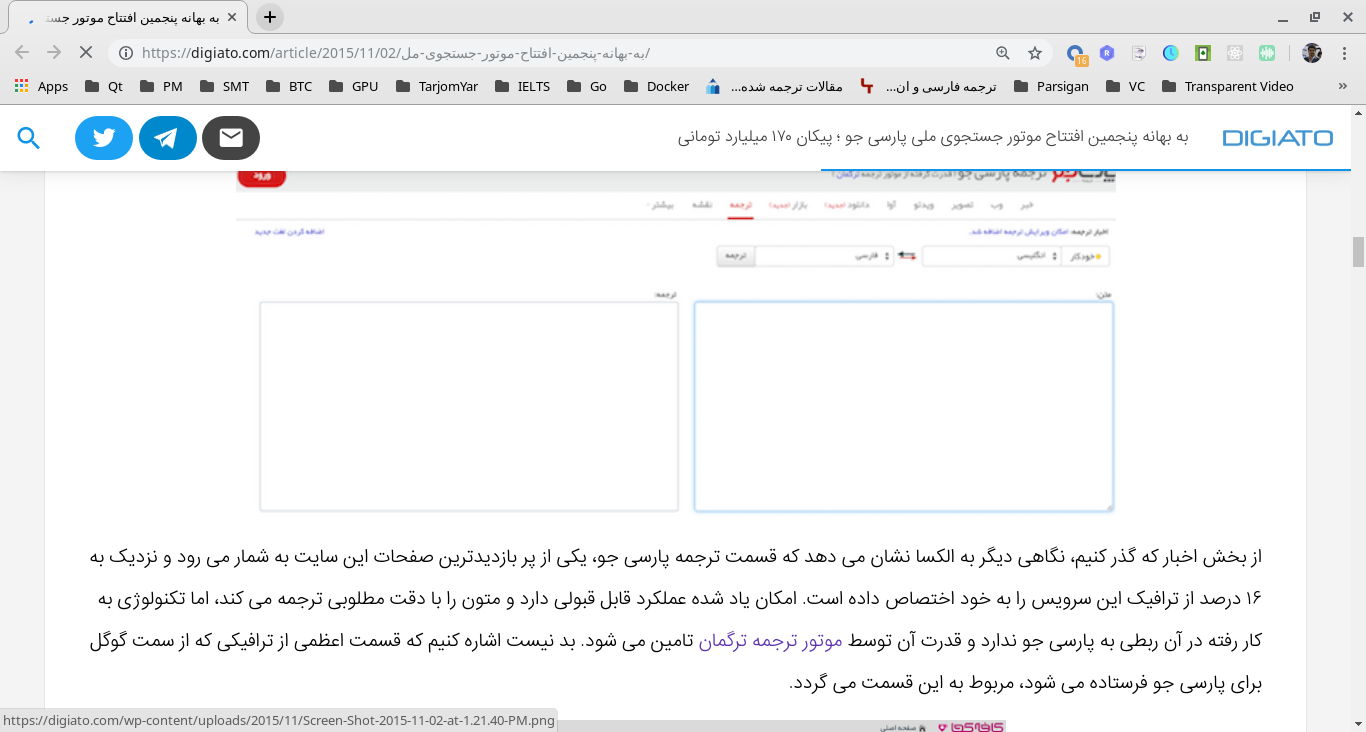The width and height of the screenshot is (1366, 732).
Task: Open the BTC bookmark folder
Action: pos(288,86)
